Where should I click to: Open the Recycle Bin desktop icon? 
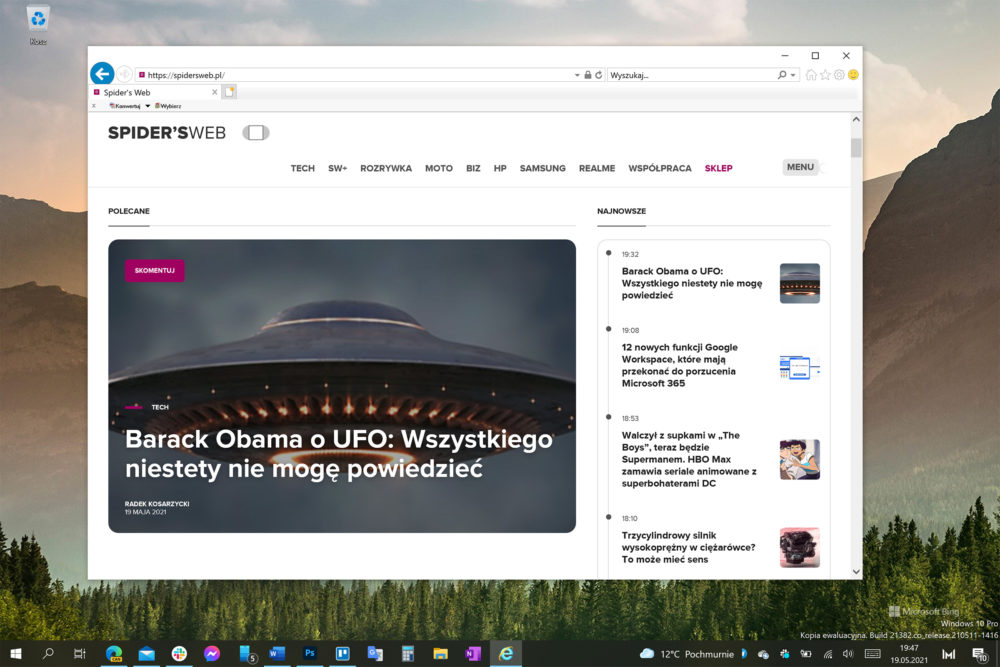(38, 24)
